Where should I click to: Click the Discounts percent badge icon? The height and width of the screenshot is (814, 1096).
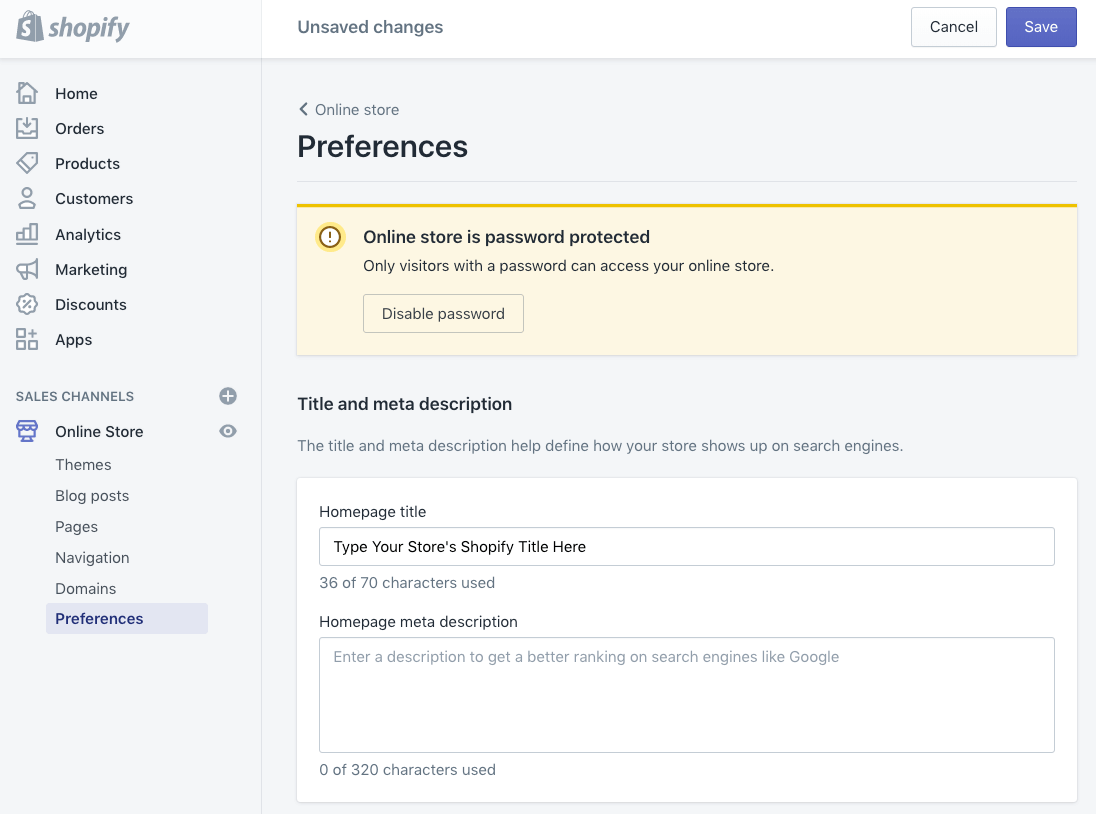tap(27, 304)
